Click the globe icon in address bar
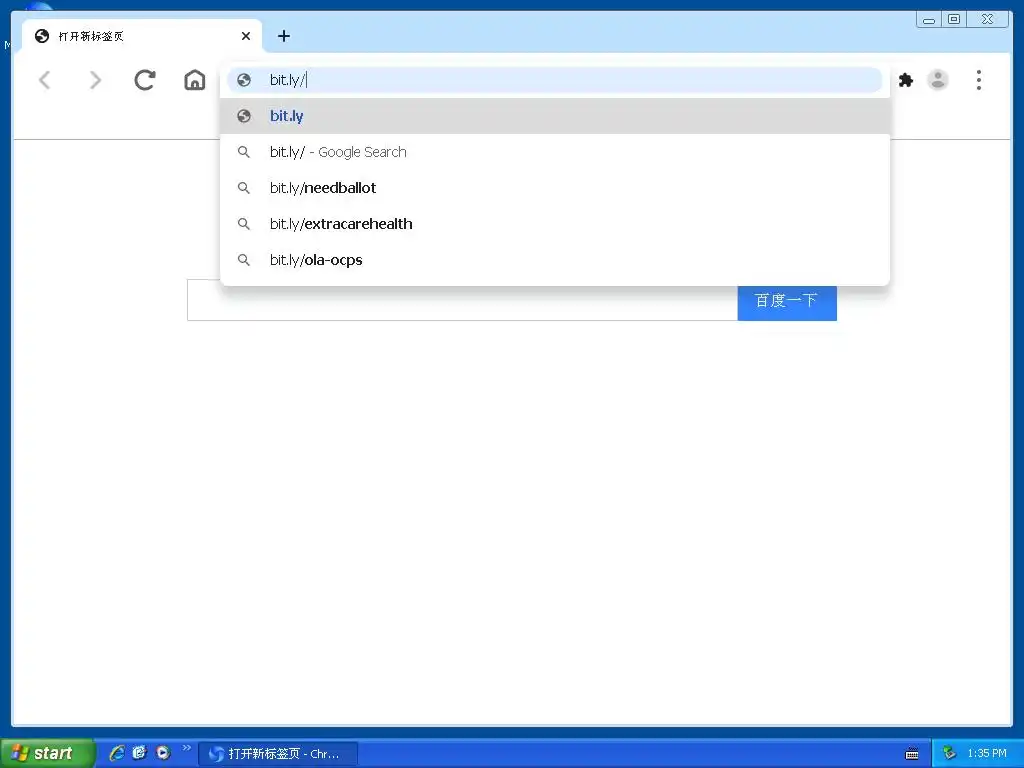The height and width of the screenshot is (768, 1024). 244,80
